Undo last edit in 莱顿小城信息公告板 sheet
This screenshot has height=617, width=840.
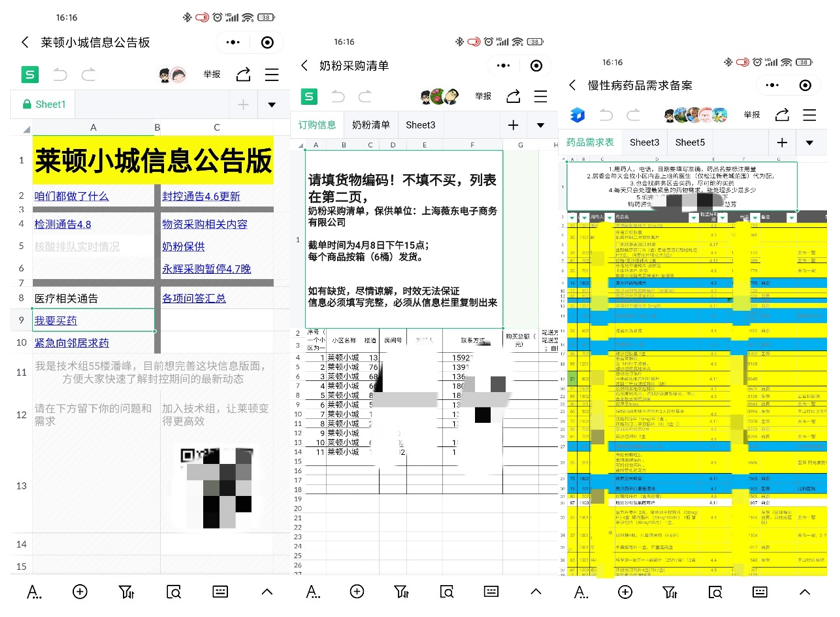[60, 74]
